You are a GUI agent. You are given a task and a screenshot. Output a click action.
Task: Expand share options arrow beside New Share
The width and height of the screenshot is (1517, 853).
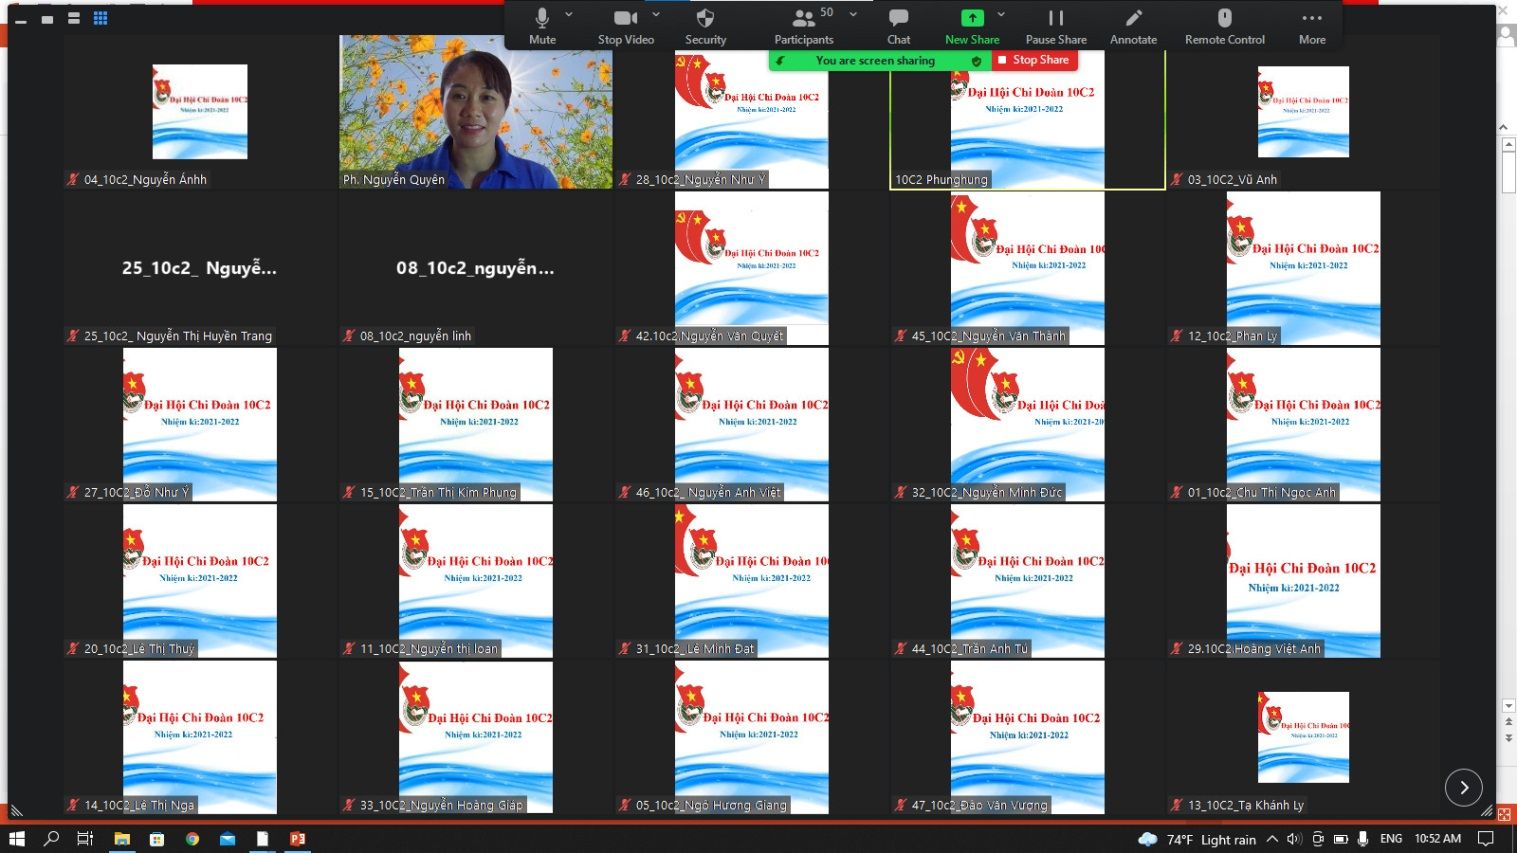coord(1001,15)
